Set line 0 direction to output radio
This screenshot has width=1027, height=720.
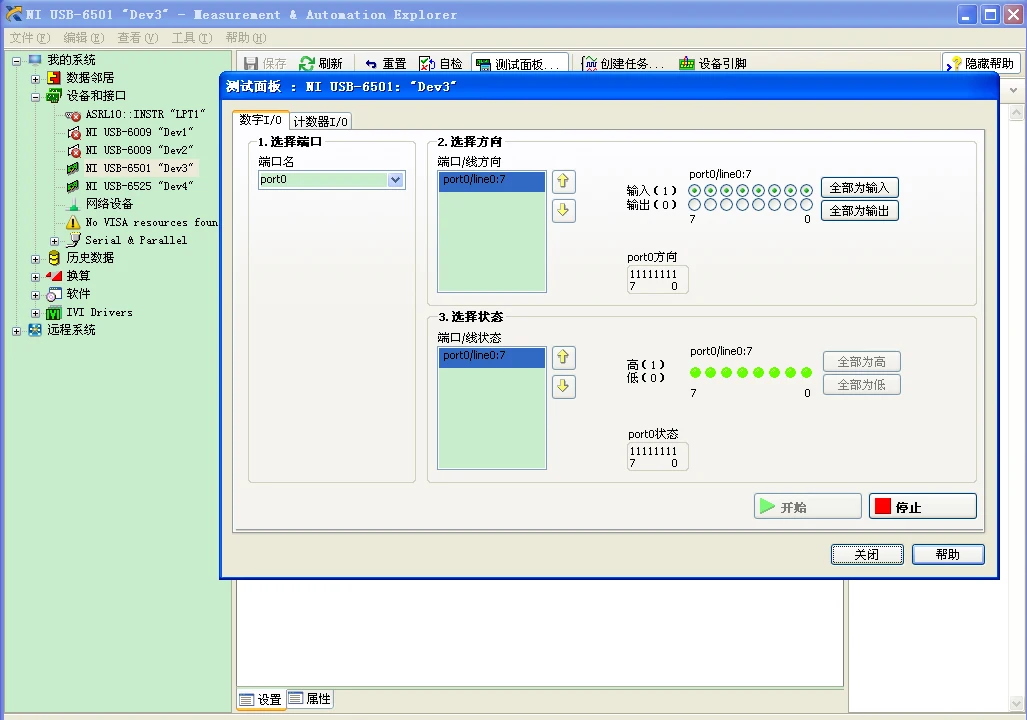[806, 205]
